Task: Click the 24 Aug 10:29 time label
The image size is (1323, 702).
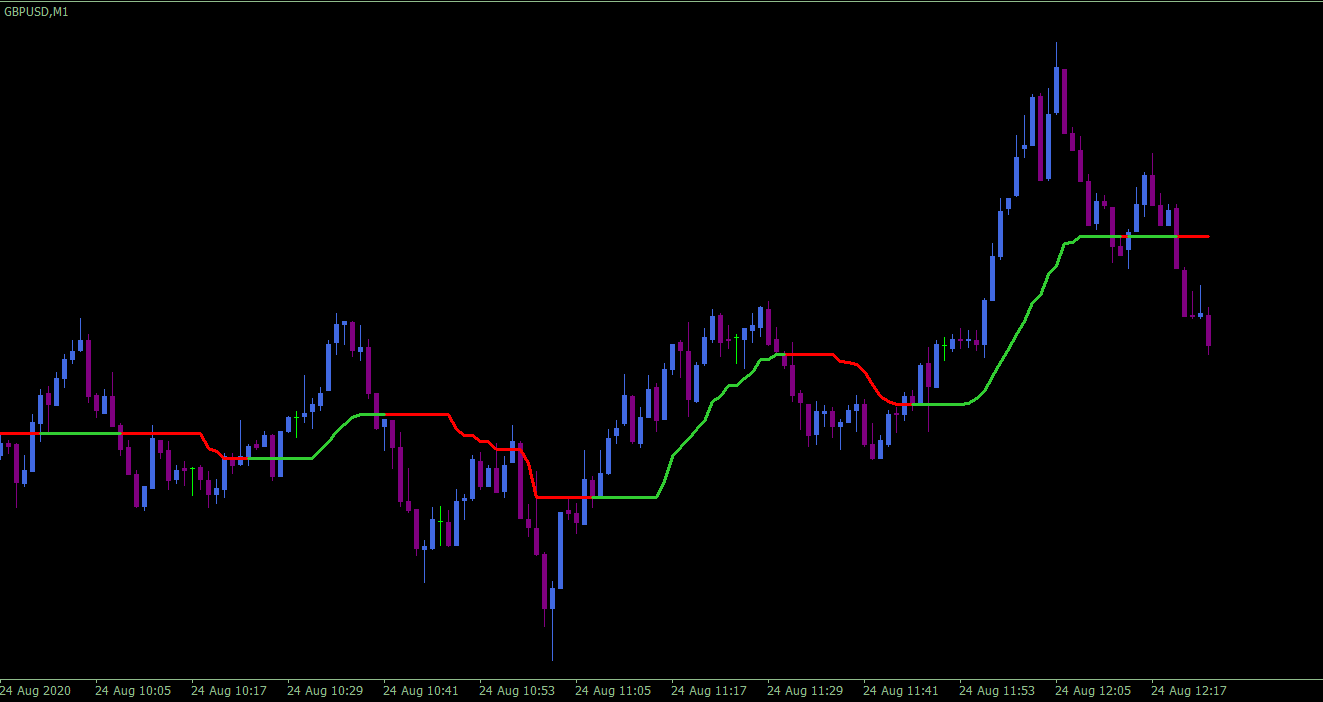Action: point(325,690)
